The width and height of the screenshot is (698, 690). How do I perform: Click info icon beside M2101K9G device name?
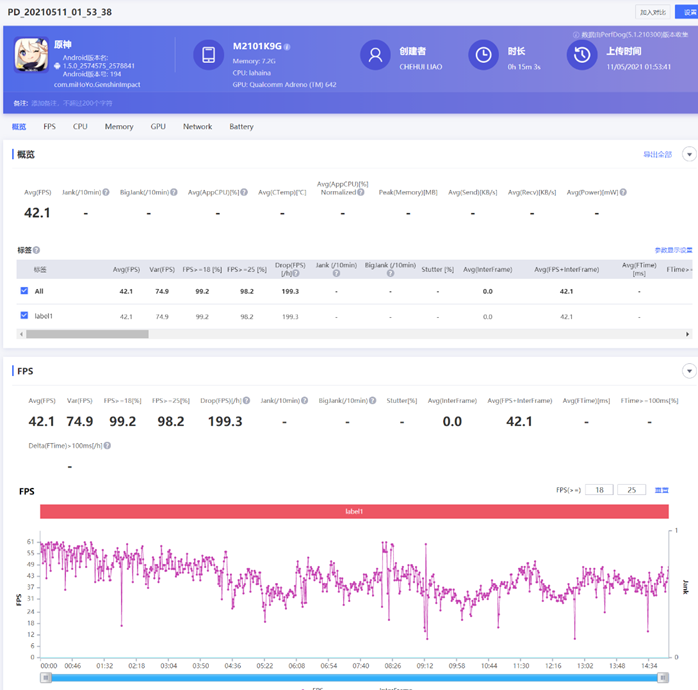(x=287, y=47)
